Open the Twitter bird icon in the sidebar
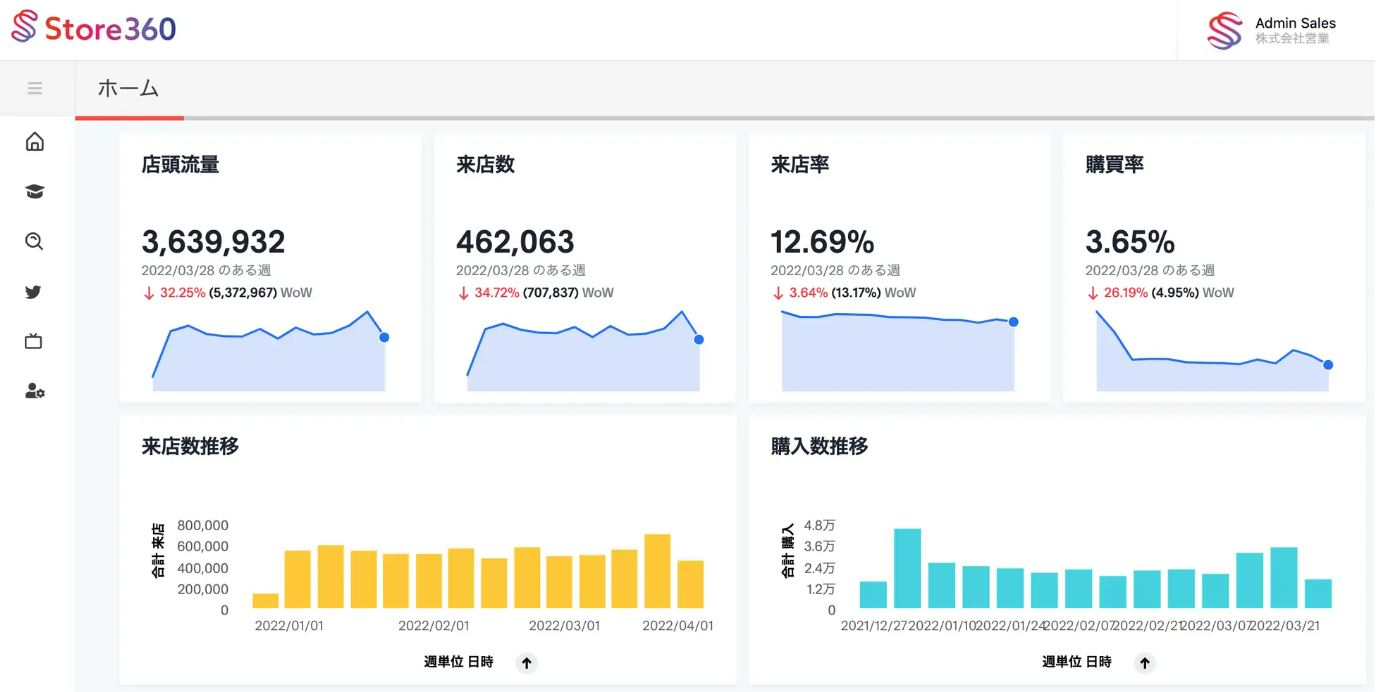Screen dimensions: 1379x692 (x=34, y=291)
